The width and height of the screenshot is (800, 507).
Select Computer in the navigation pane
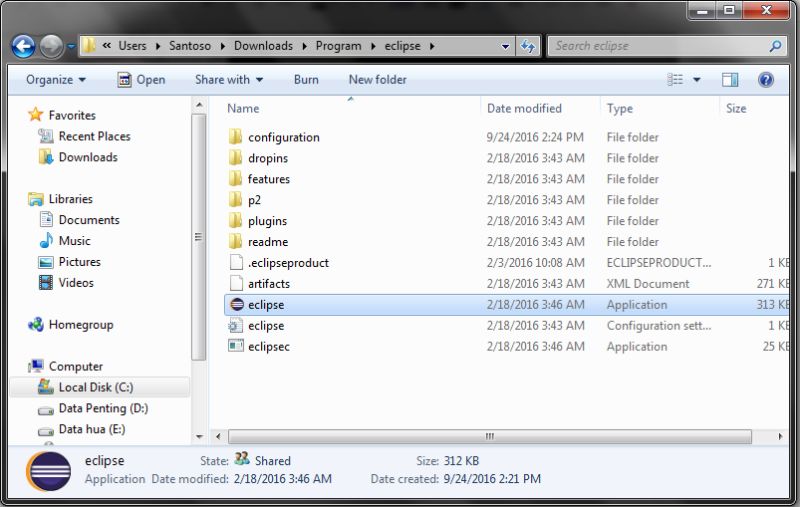coord(76,366)
